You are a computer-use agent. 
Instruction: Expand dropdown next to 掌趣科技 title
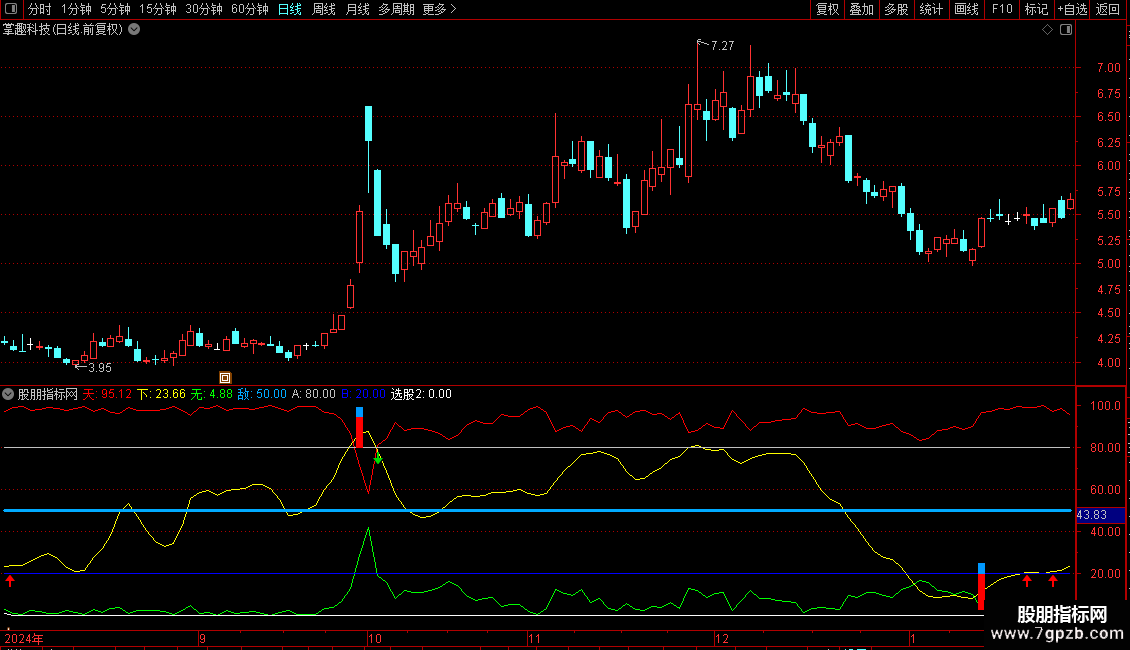134,30
